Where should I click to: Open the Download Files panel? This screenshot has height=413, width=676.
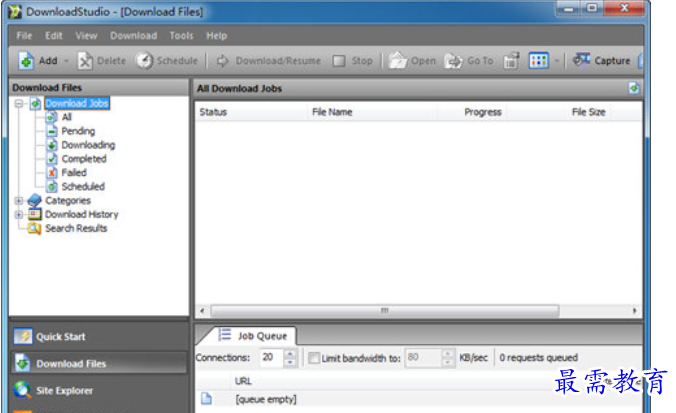click(x=99, y=363)
